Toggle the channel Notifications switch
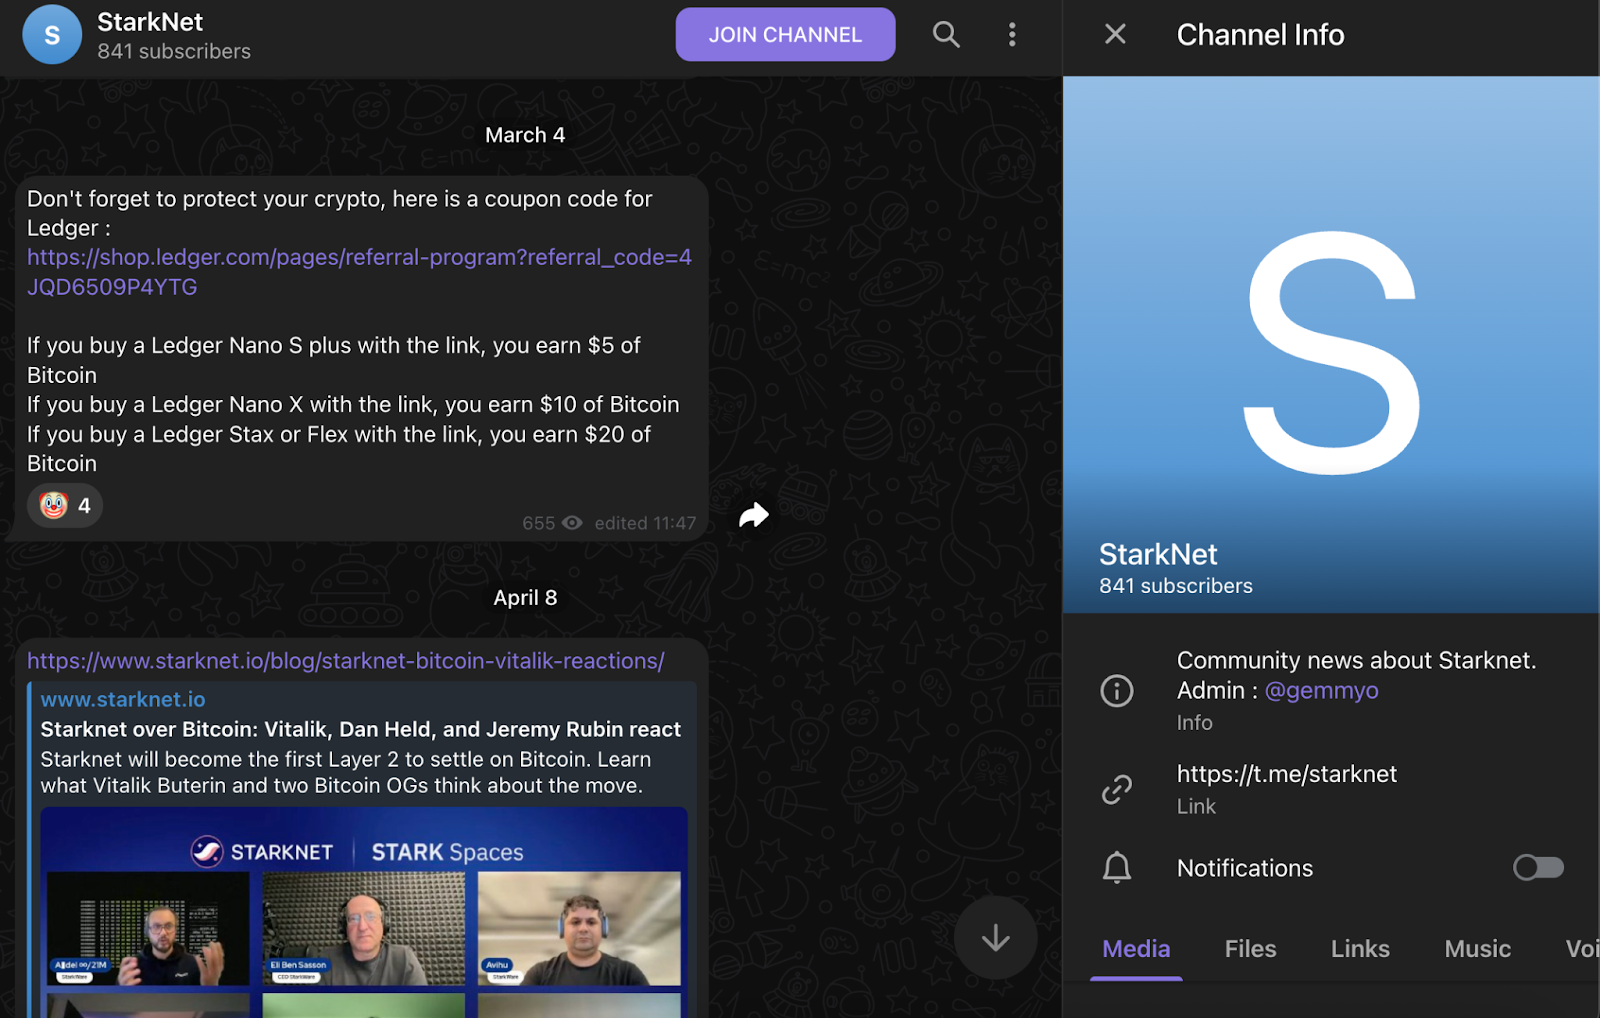The width and height of the screenshot is (1600, 1018). pos(1537,868)
